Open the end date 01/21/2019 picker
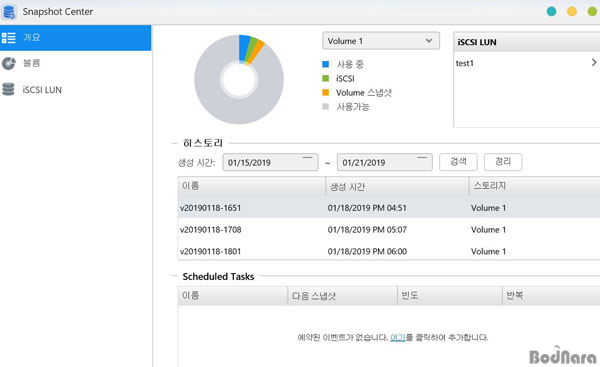 (385, 162)
